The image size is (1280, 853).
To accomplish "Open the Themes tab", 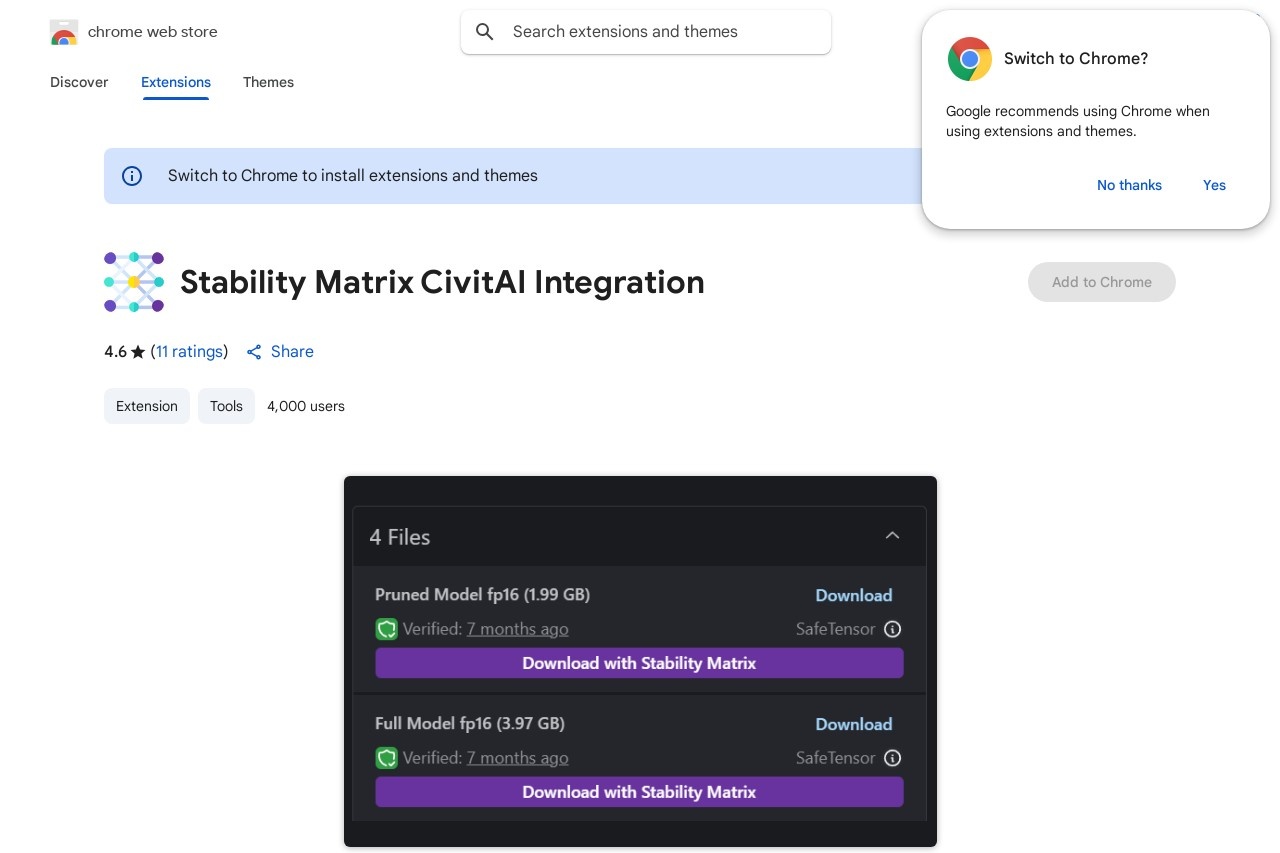I will click(268, 82).
